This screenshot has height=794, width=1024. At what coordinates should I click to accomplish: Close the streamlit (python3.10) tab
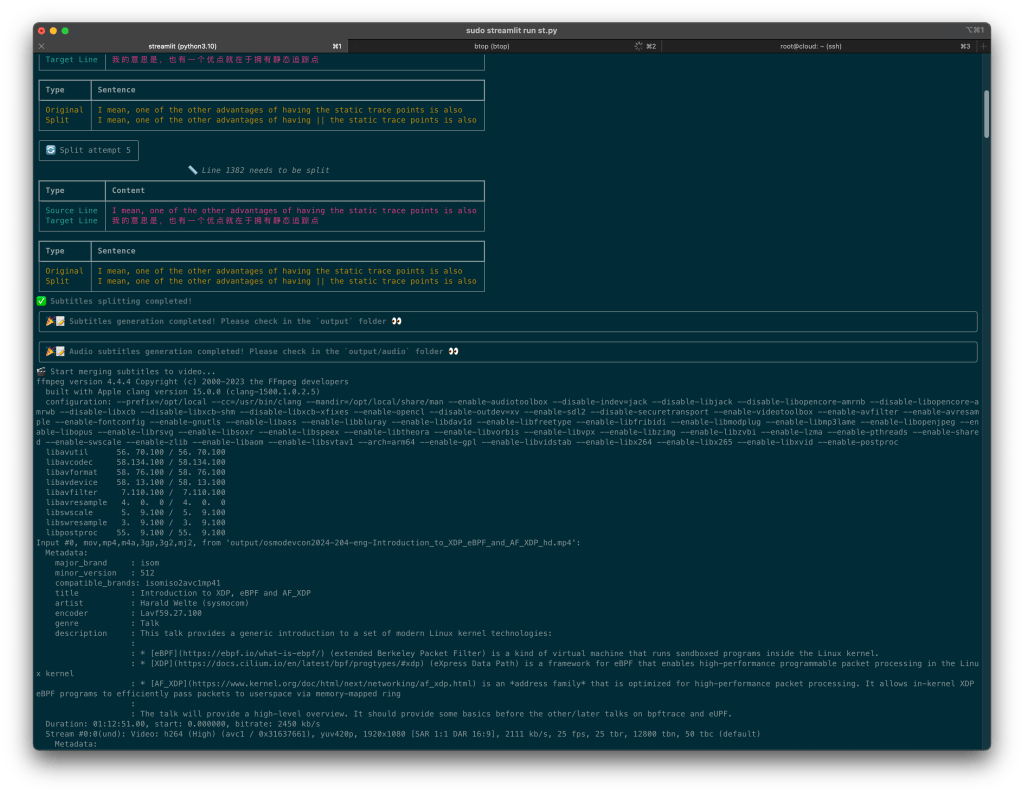tap(41, 46)
